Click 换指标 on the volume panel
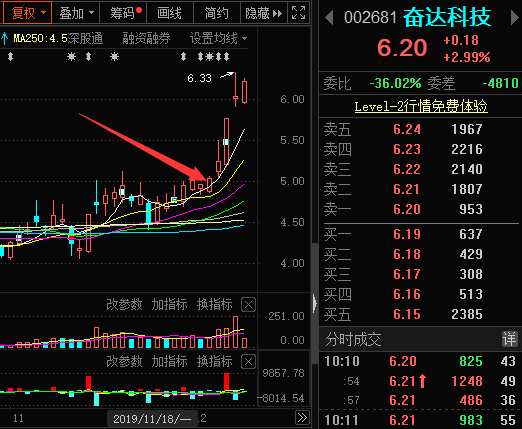The height and width of the screenshot is (429, 522). (x=215, y=304)
